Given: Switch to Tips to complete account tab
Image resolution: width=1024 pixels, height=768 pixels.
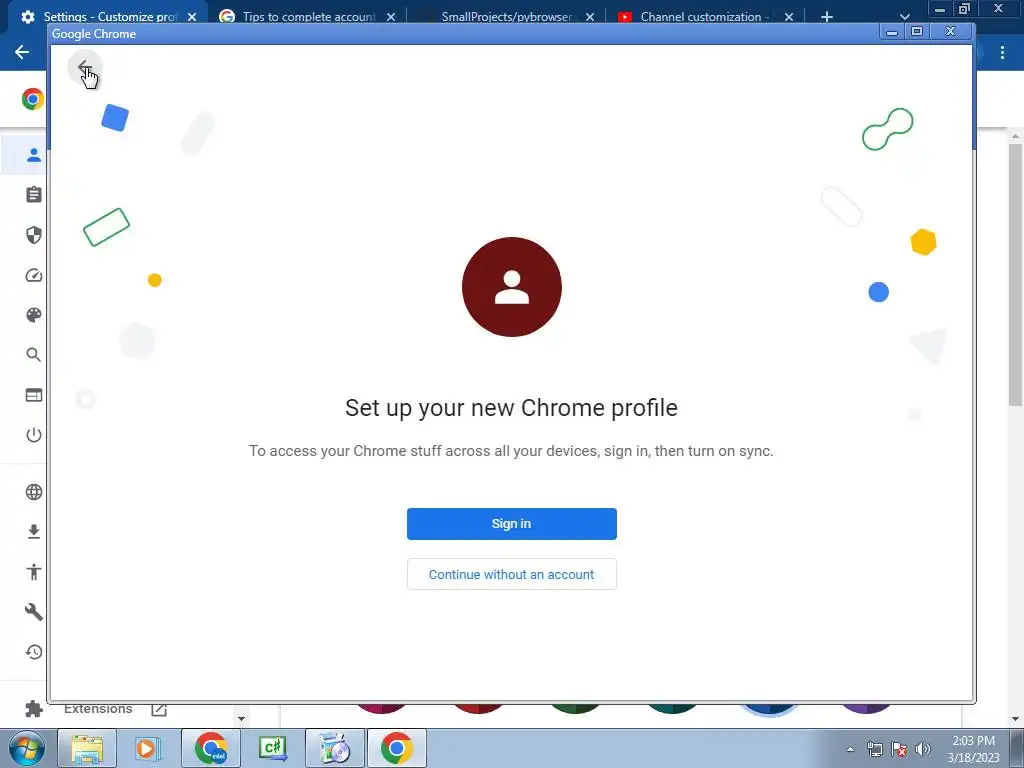Looking at the screenshot, I should tap(308, 16).
